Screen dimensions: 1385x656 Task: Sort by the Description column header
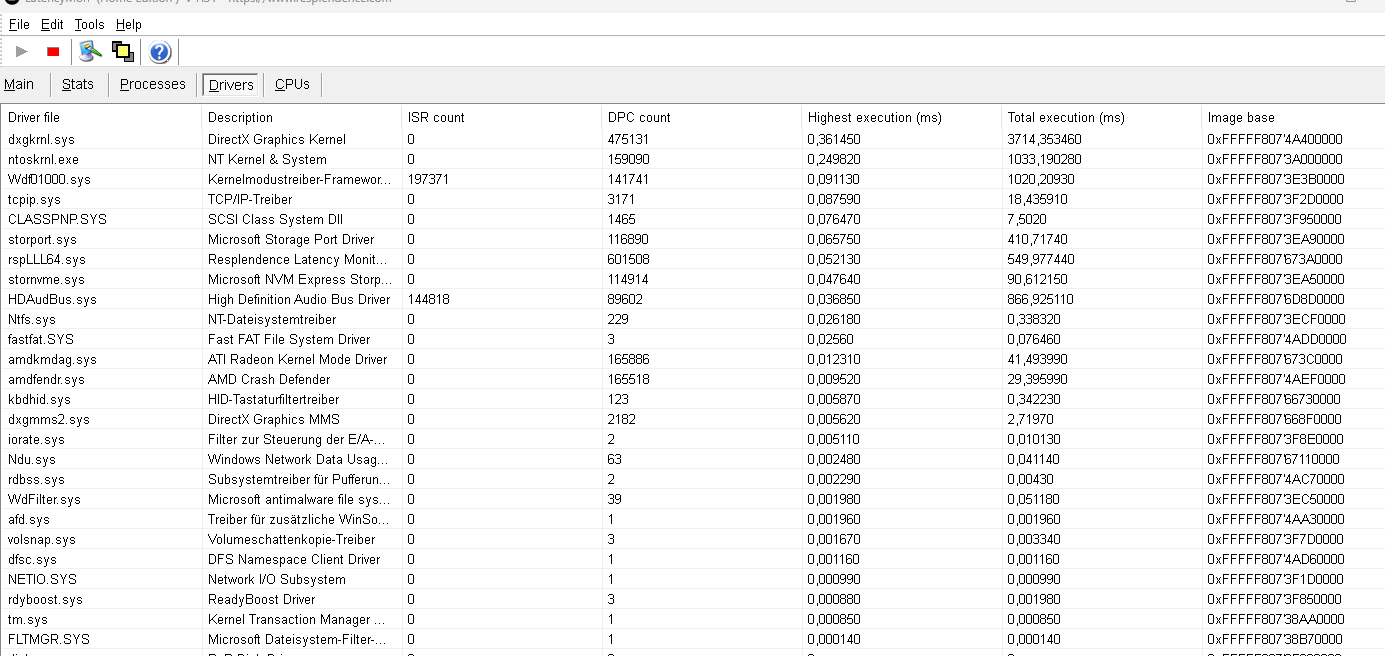point(301,117)
